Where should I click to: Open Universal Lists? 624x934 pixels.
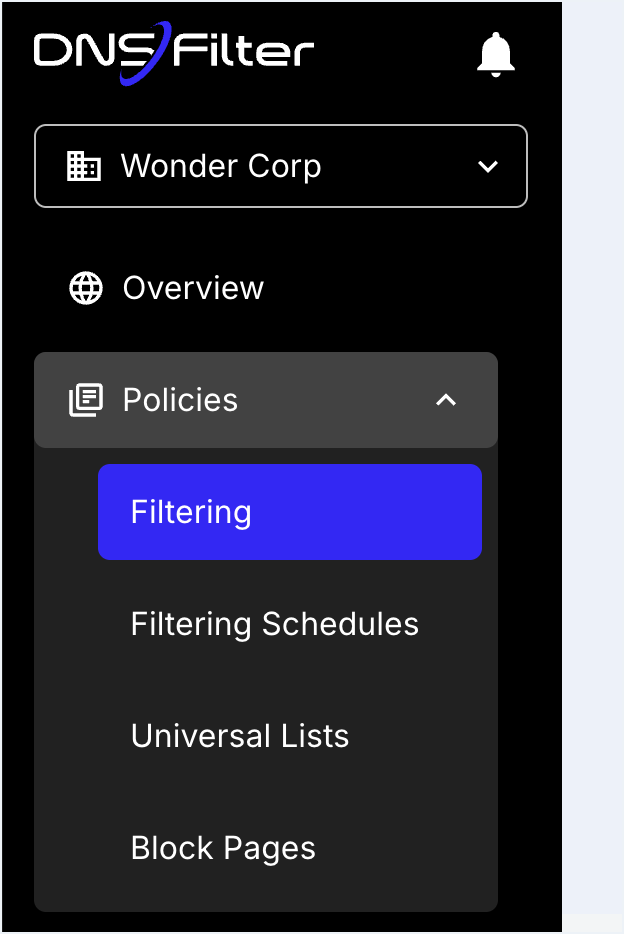(240, 736)
